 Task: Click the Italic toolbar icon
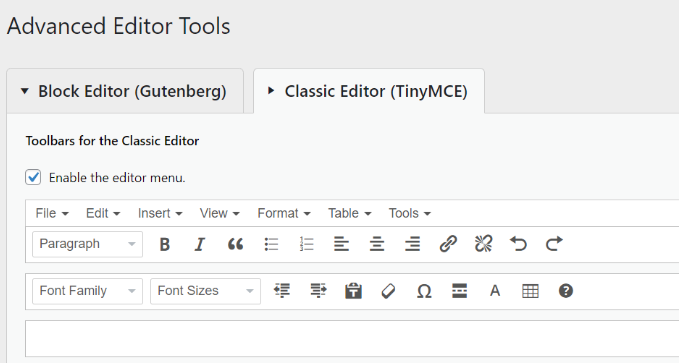(x=199, y=244)
